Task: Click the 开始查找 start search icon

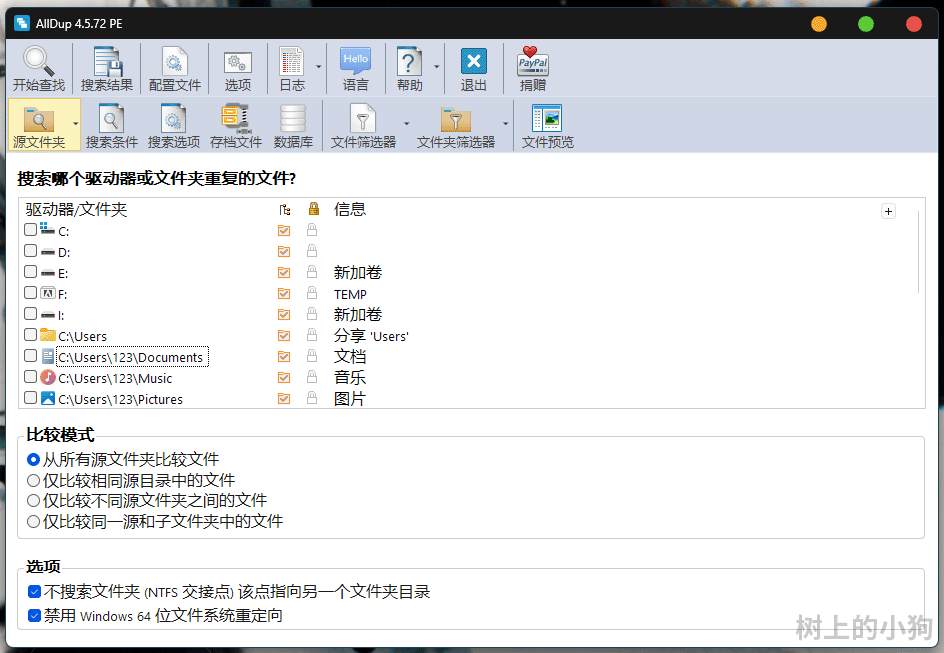Action: (38, 69)
